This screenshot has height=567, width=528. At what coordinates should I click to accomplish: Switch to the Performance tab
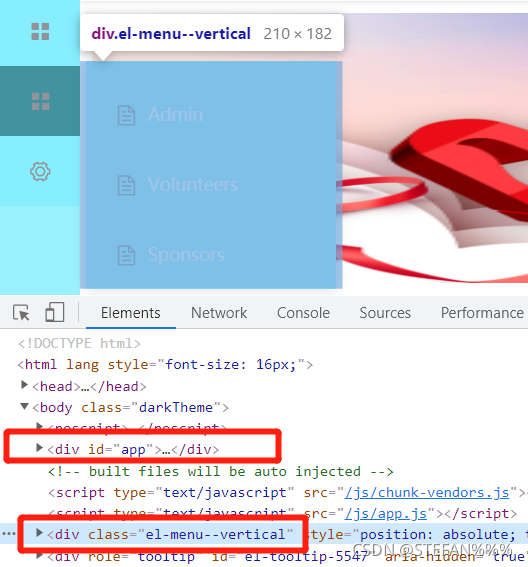[482, 313]
